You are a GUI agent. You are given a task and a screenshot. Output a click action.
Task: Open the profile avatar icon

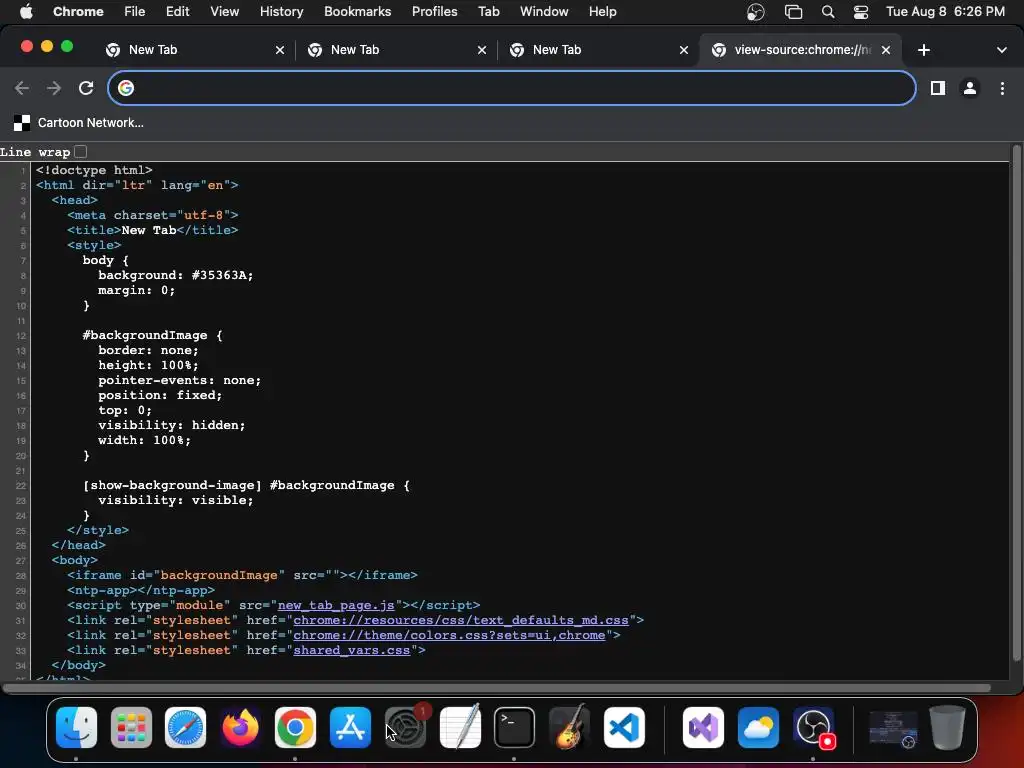[970, 88]
